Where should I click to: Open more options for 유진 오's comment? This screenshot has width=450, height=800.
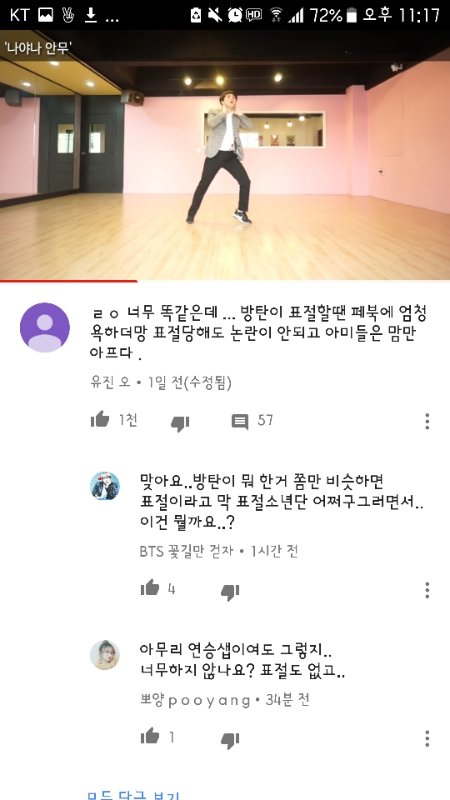pyautogui.click(x=427, y=421)
